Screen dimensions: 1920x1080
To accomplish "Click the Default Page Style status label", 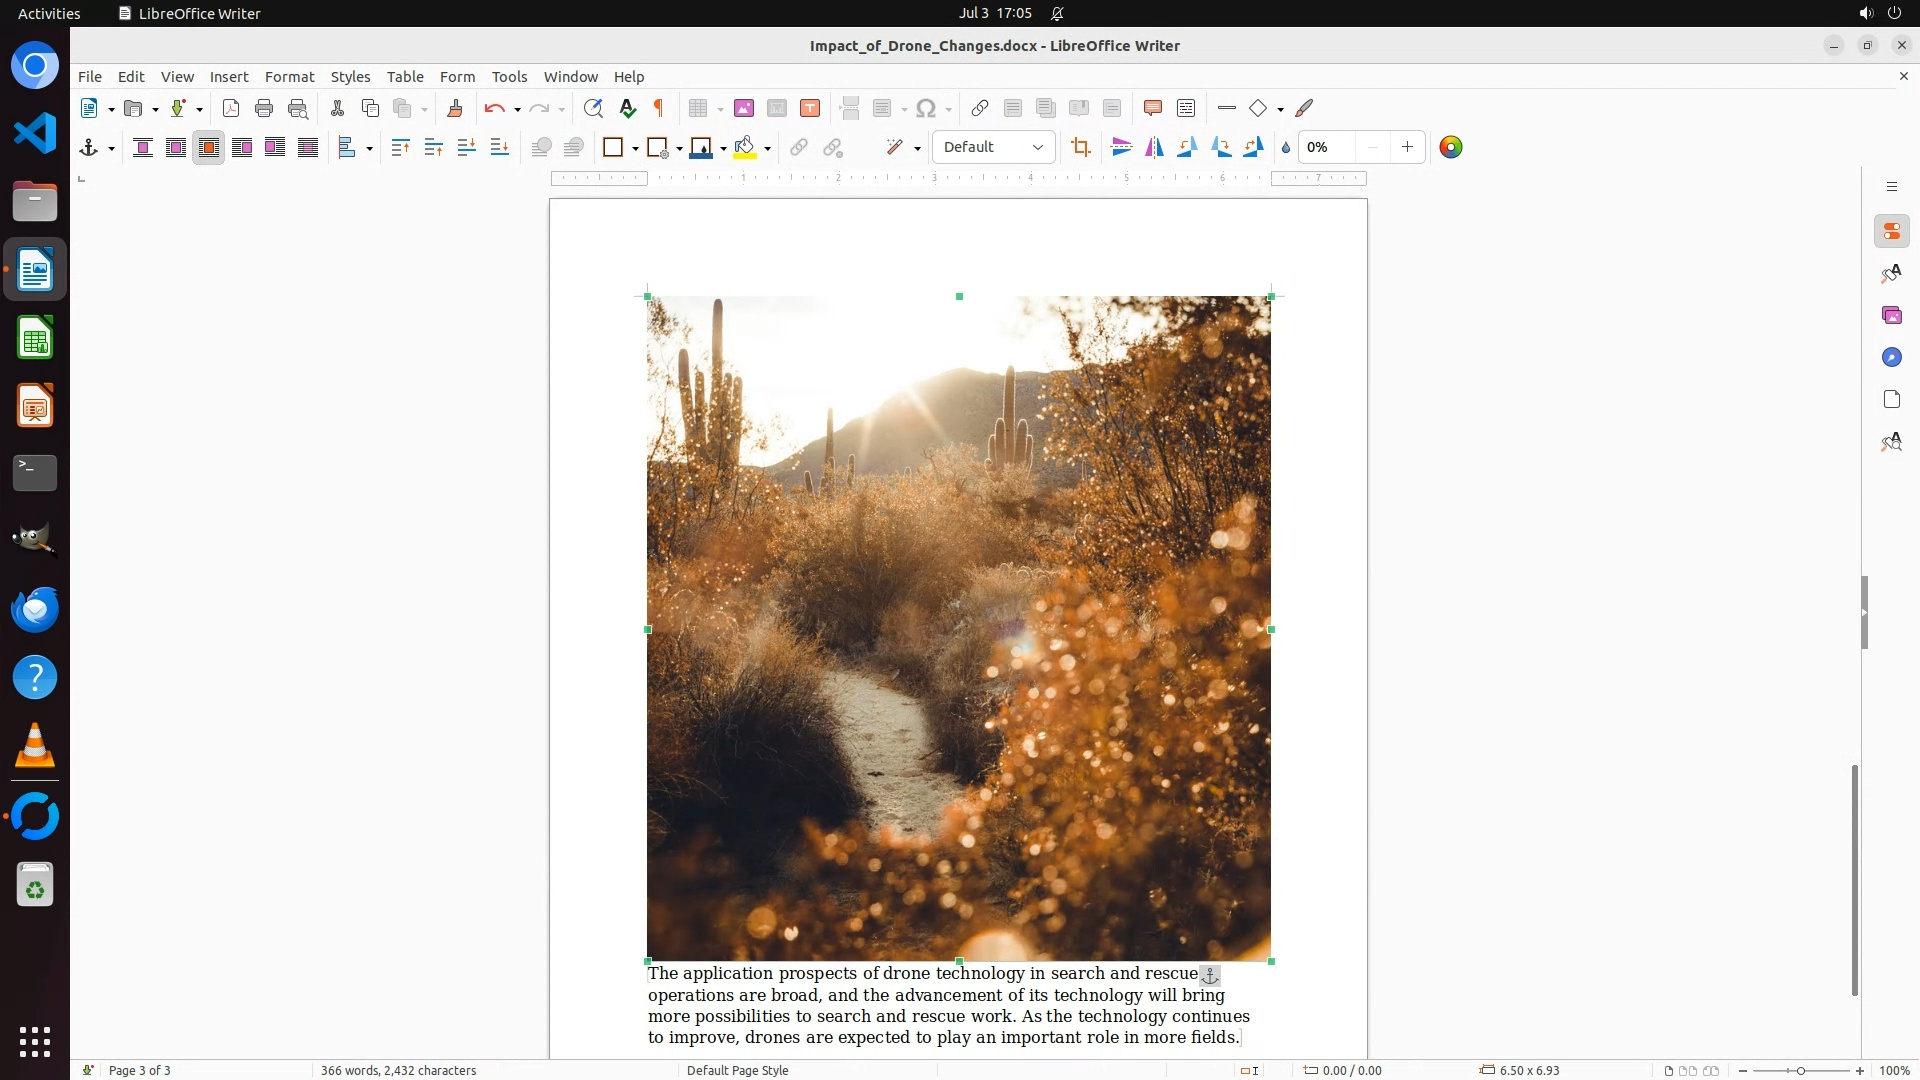I will 737,1070.
